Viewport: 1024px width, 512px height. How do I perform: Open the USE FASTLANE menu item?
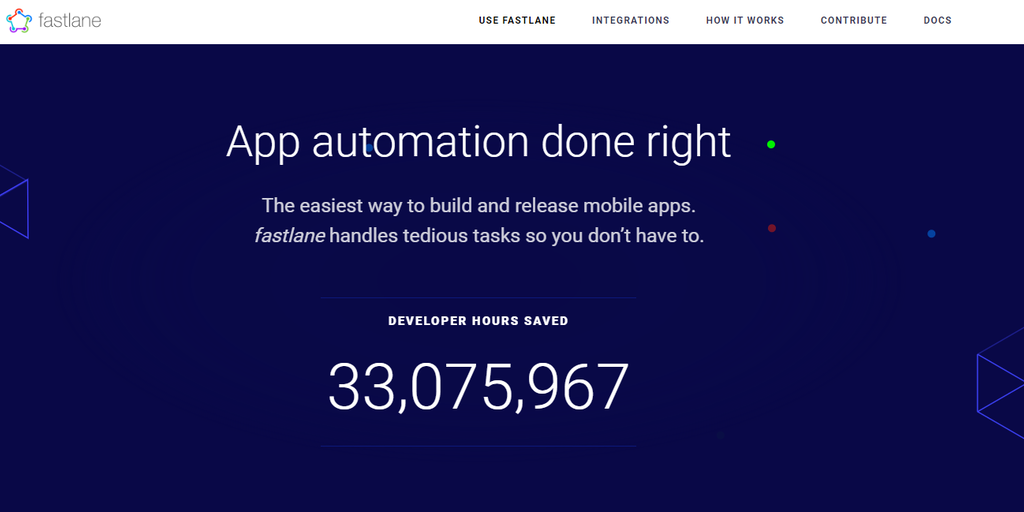[517, 20]
